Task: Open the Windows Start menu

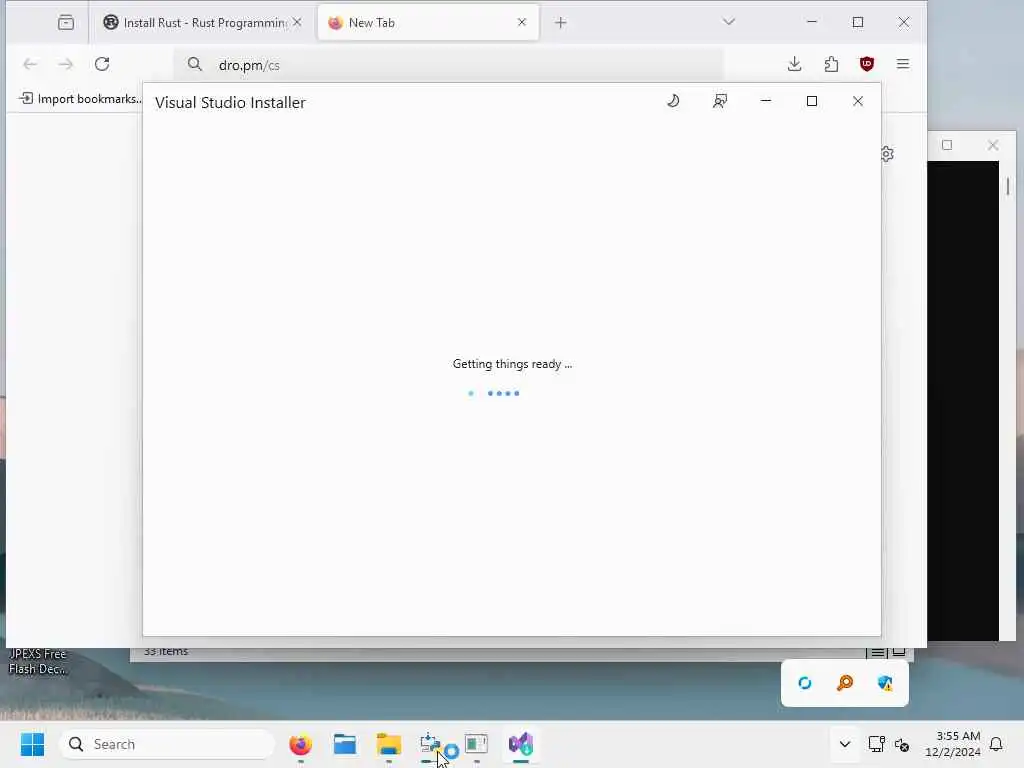Action: point(32,744)
